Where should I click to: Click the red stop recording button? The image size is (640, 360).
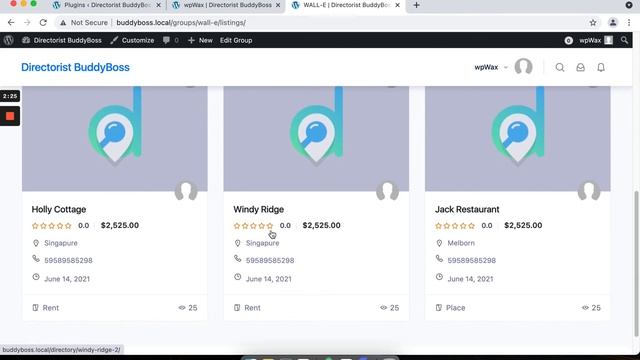coord(10,116)
